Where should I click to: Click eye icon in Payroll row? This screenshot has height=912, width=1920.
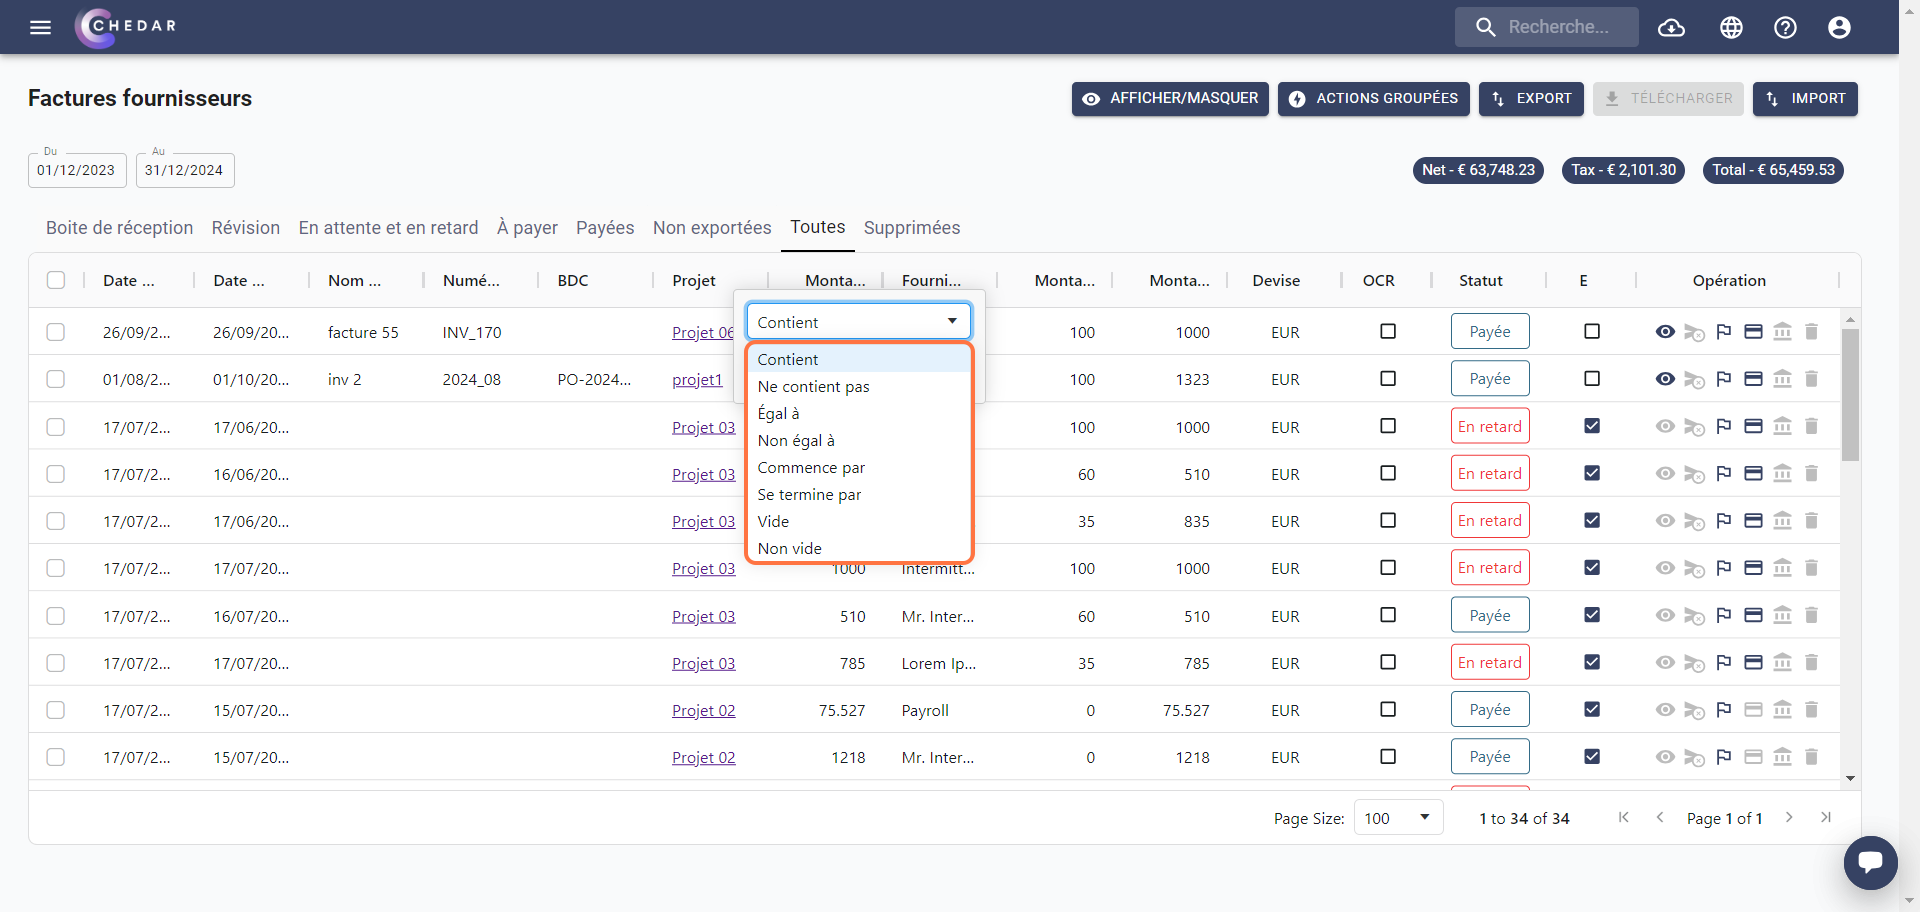coord(1665,710)
